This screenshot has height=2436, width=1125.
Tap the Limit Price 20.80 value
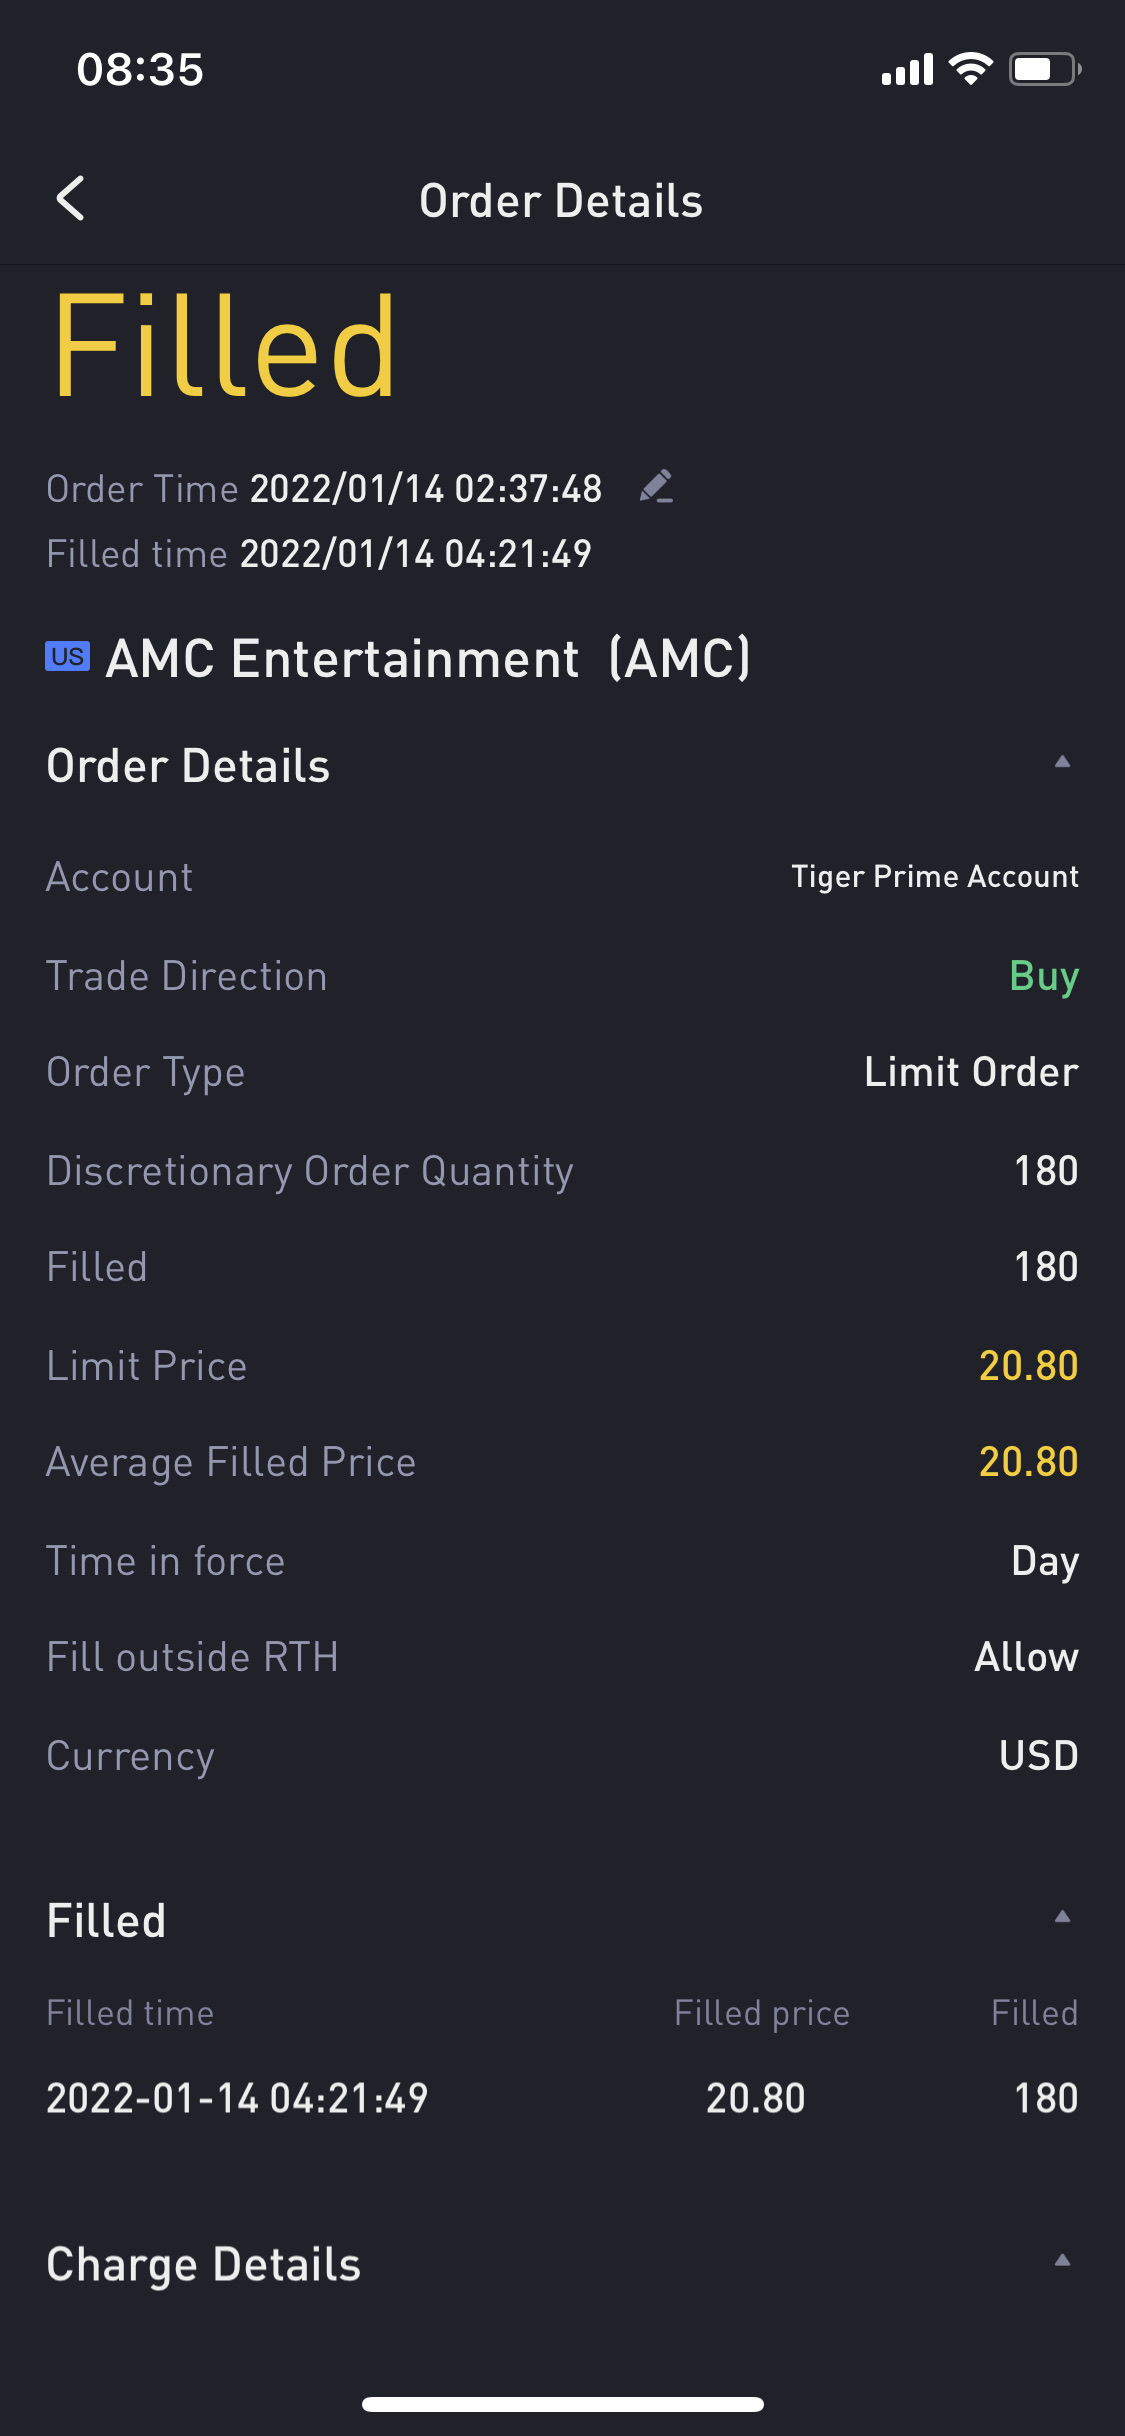1027,1366
